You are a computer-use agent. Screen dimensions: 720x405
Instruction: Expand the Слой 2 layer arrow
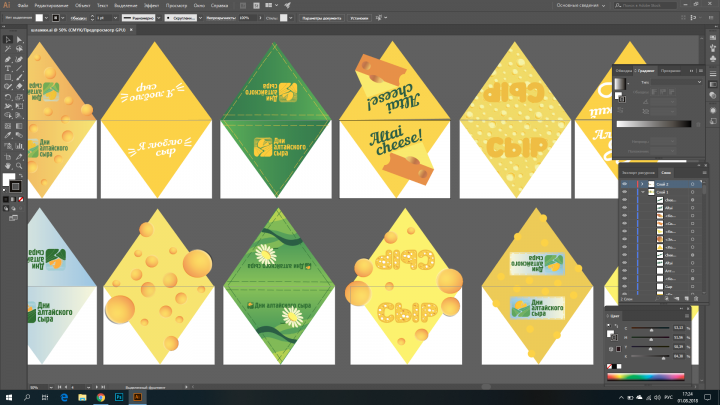pos(642,184)
